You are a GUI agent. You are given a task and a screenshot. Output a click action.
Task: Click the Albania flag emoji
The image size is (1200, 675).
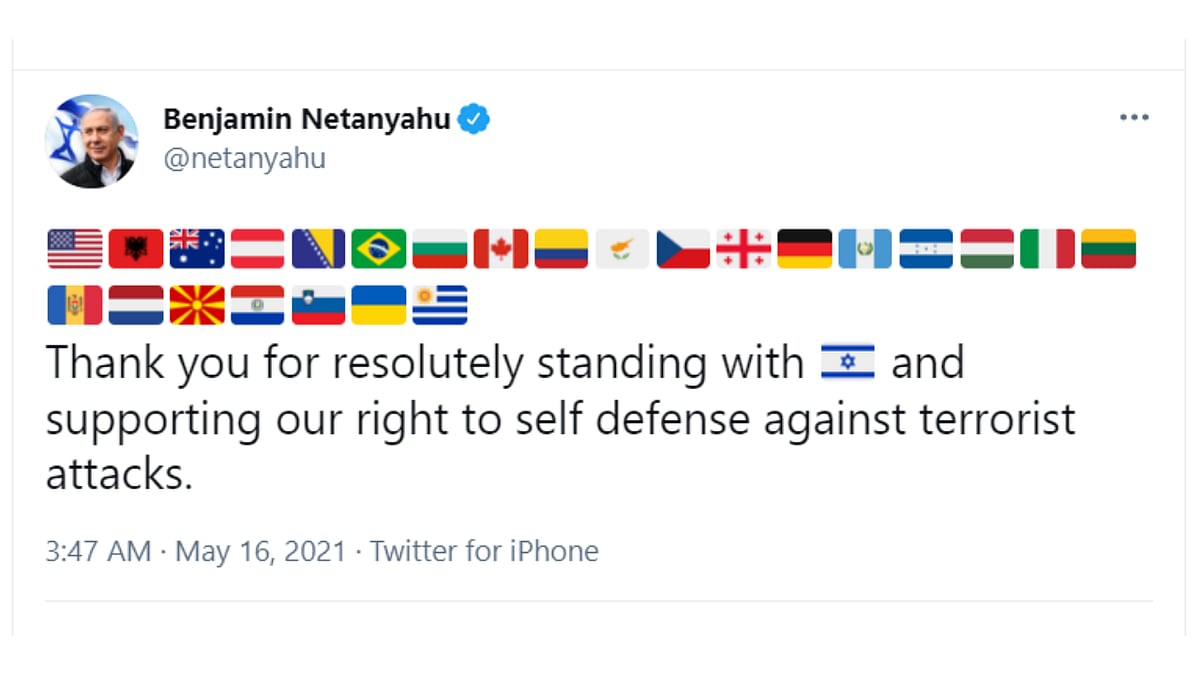pos(136,249)
